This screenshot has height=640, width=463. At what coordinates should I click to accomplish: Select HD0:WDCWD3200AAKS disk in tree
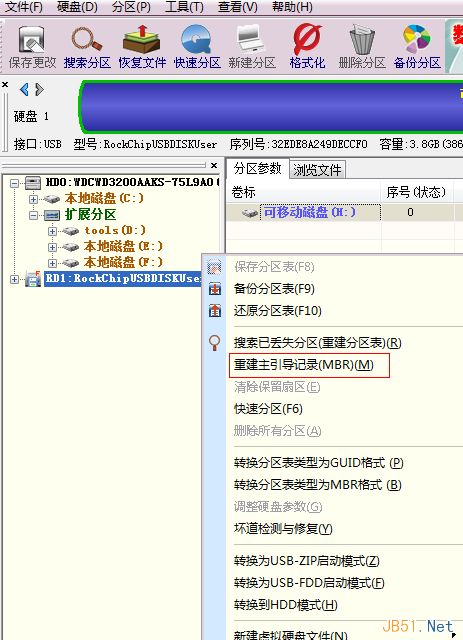click(132, 182)
